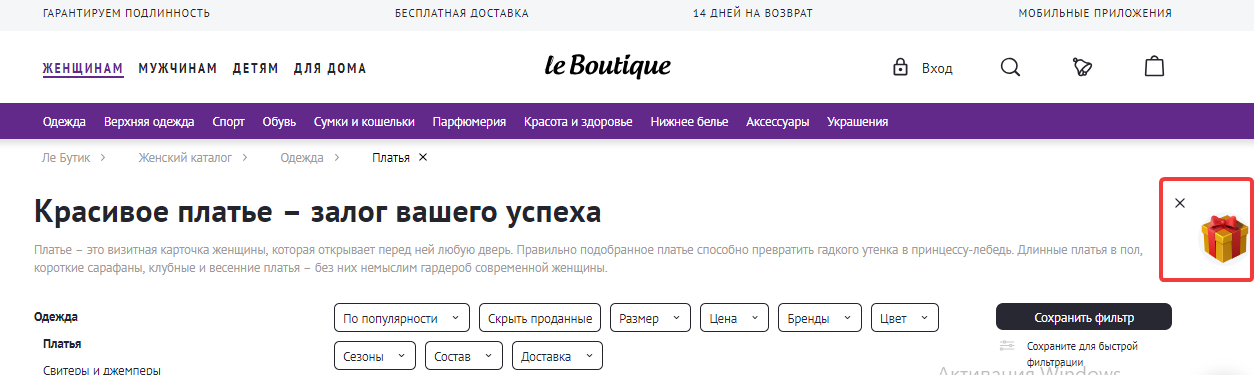Select Свитеры и джемперы category
This screenshot has width=1254, height=375.
[x=102, y=369]
